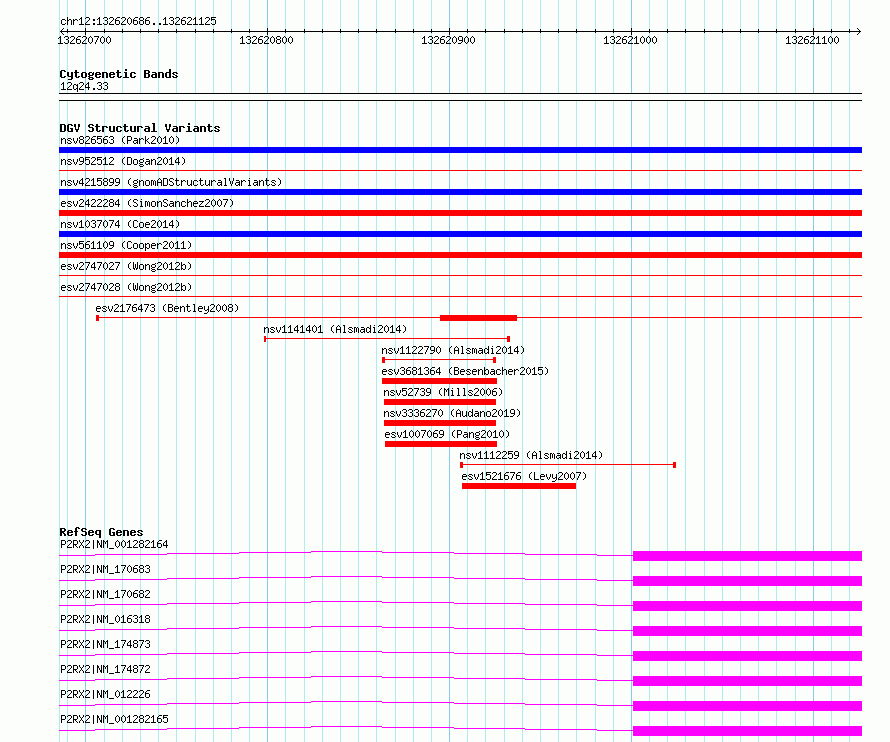890x742 pixels.
Task: Click the blue bar under nsv1037074
Action: tap(460, 234)
